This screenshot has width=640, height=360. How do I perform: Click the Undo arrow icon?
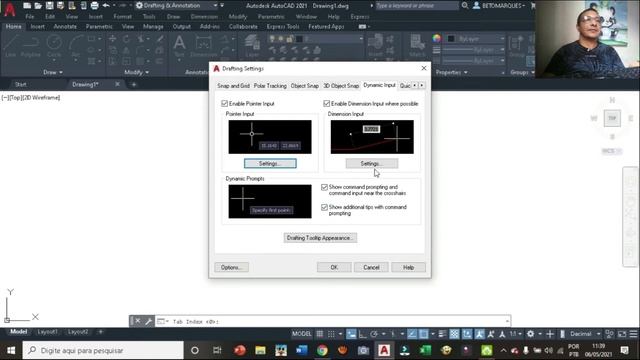106,6
